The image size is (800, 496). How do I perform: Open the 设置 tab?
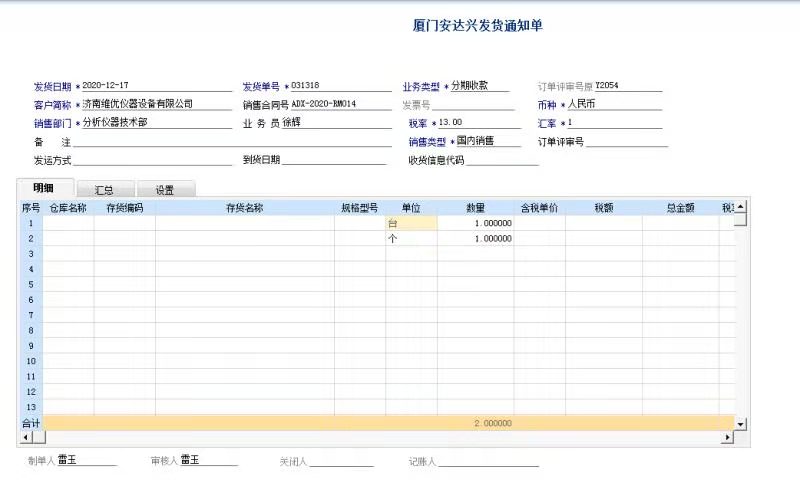coord(165,190)
